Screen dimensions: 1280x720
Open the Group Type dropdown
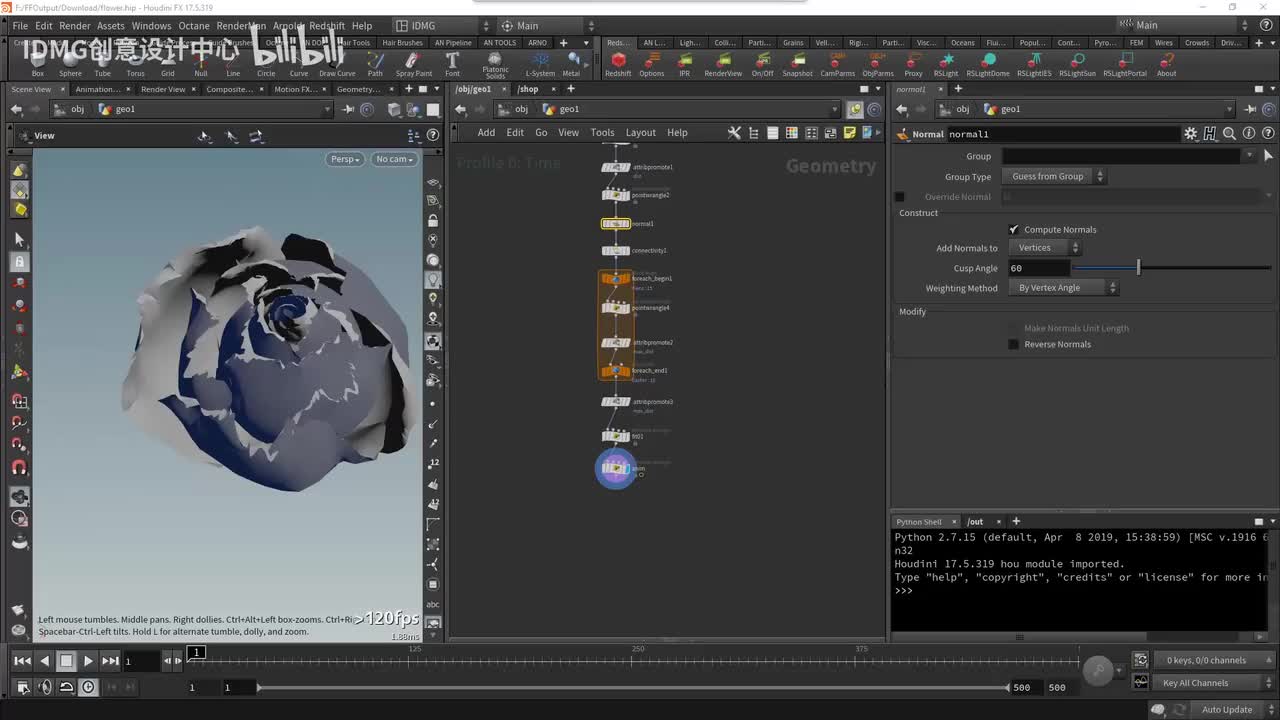point(1053,177)
